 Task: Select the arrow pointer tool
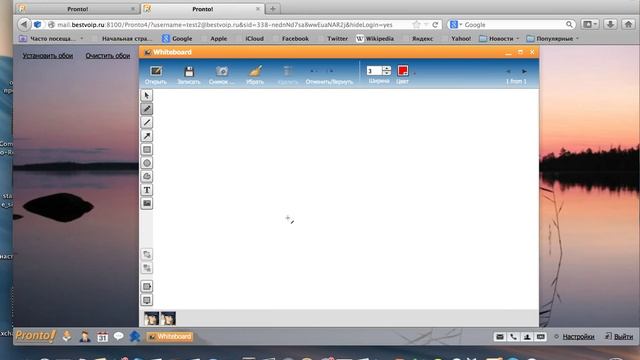tap(147, 96)
